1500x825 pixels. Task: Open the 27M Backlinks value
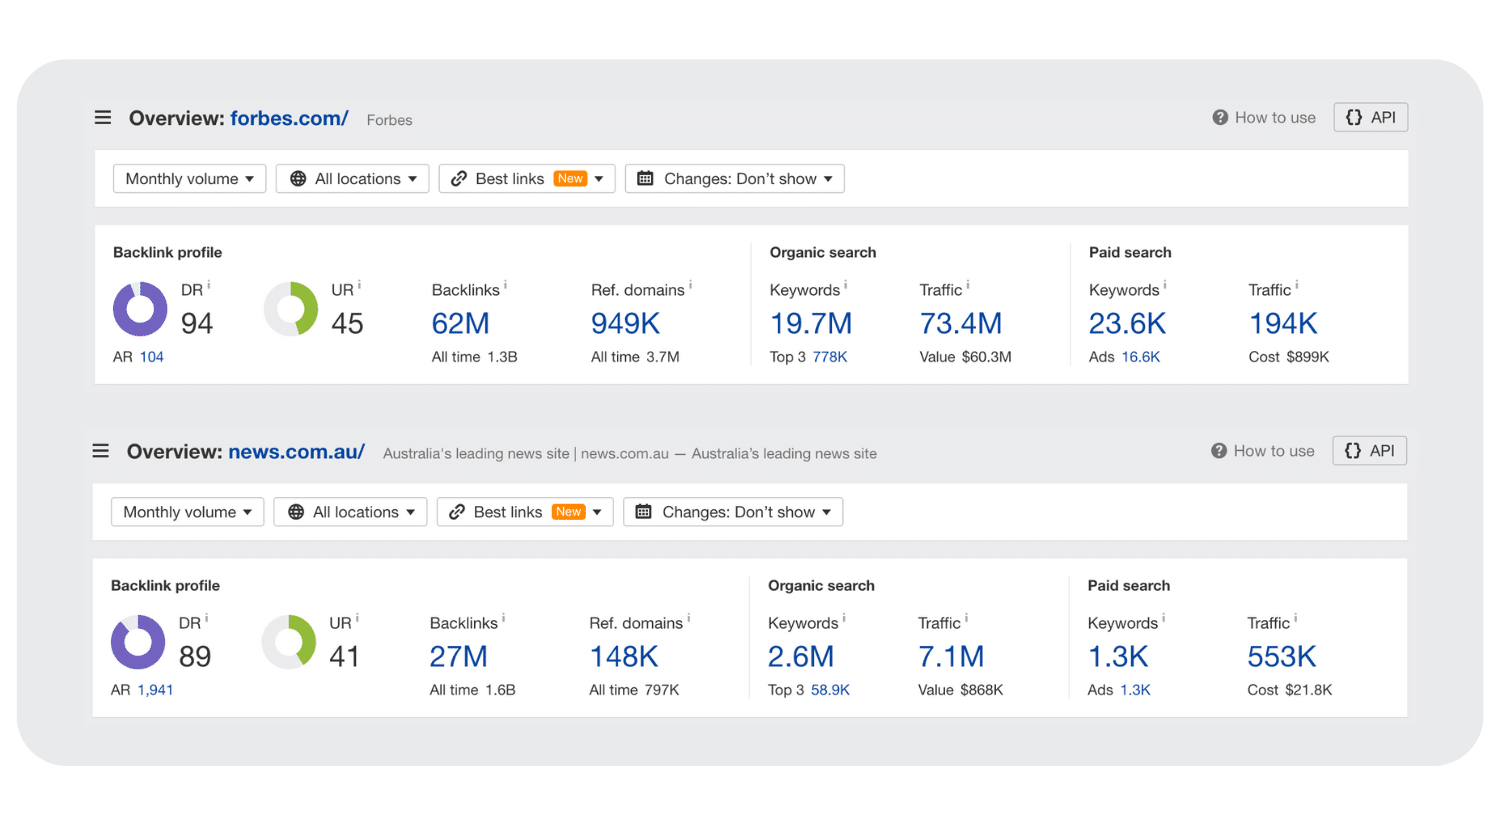[x=459, y=657]
